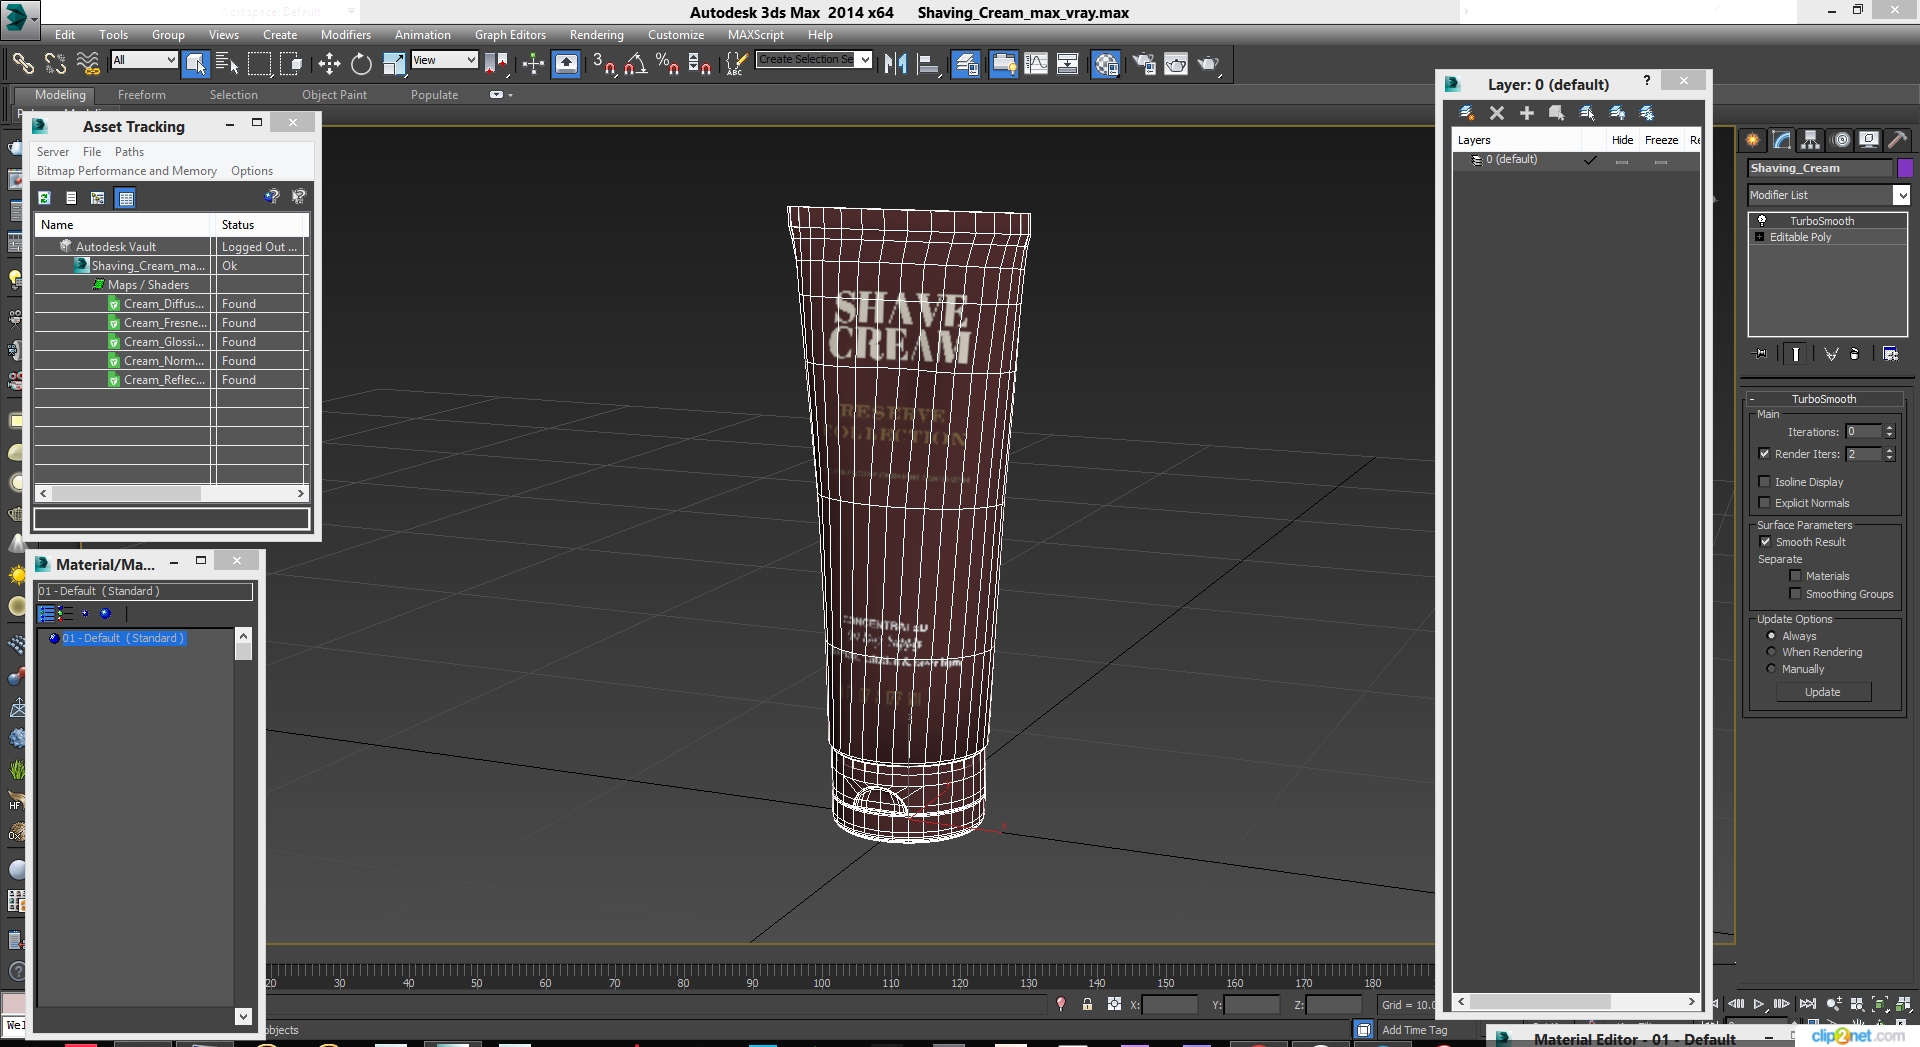Click the Unlink Selection icon

(55, 64)
